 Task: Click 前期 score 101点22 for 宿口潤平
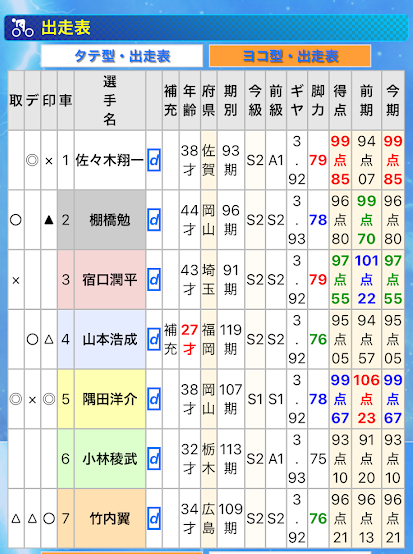[366, 280]
